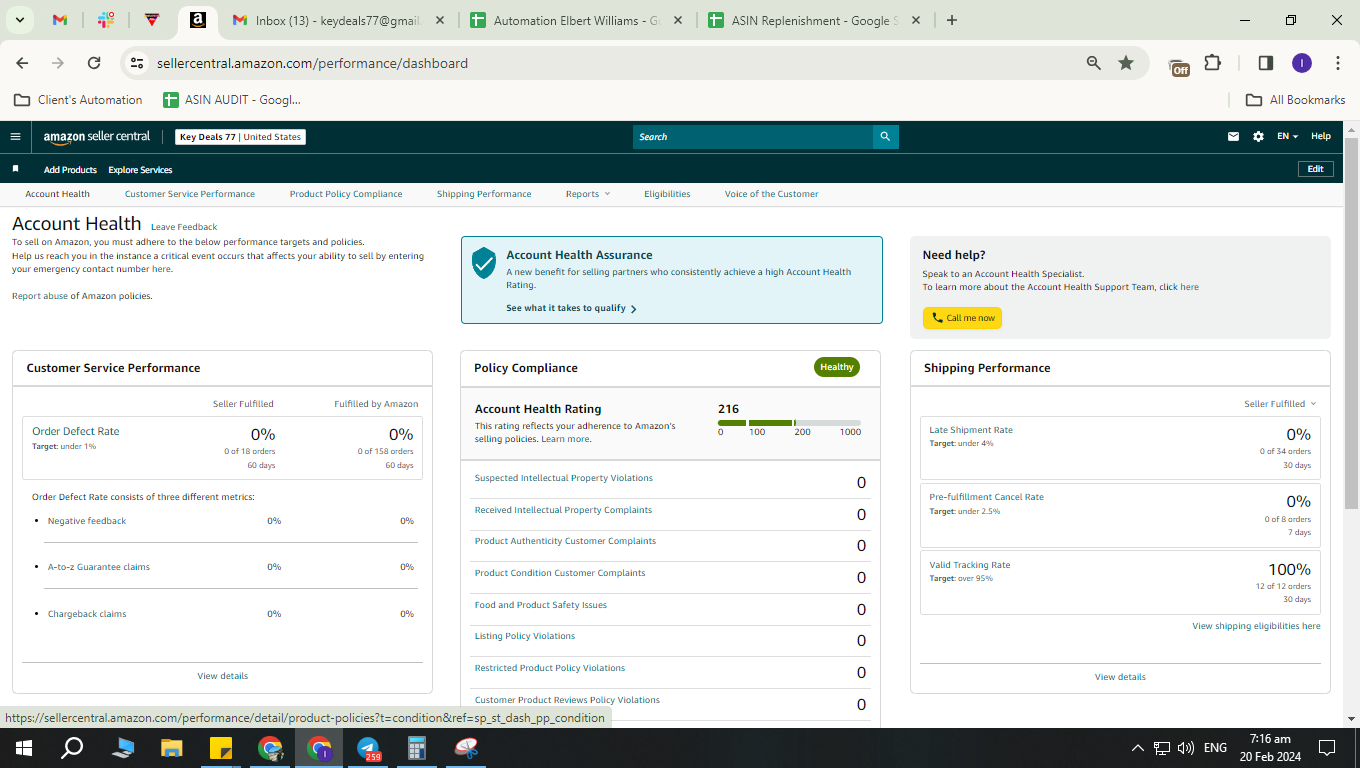Open the Chrome profile avatar
This screenshot has width=1360, height=768.
(1301, 63)
